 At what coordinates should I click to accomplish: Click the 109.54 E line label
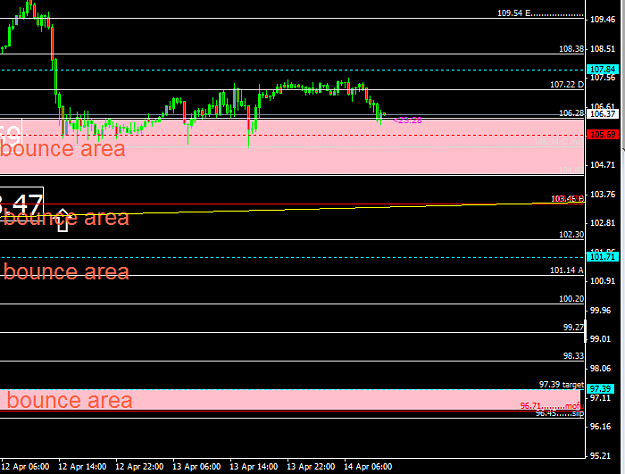click(540, 13)
